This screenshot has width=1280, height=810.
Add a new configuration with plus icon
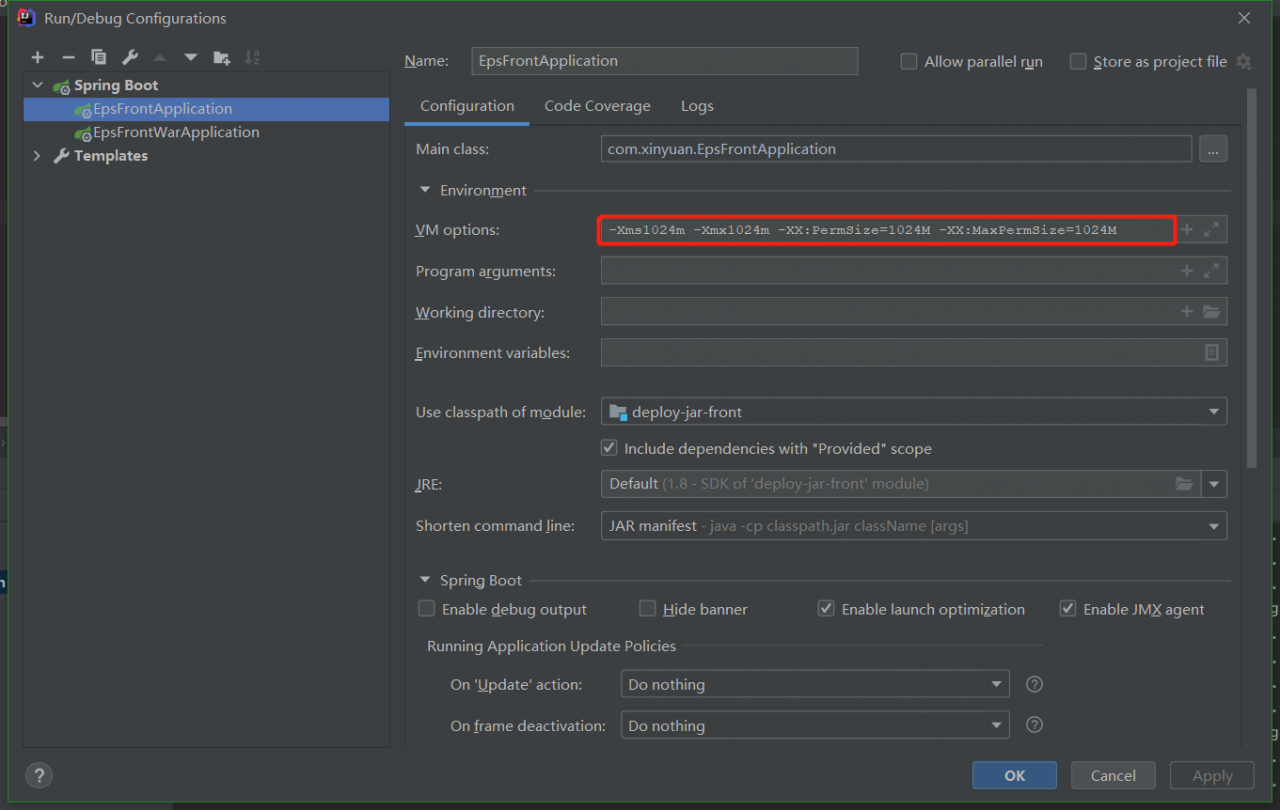[x=38, y=57]
